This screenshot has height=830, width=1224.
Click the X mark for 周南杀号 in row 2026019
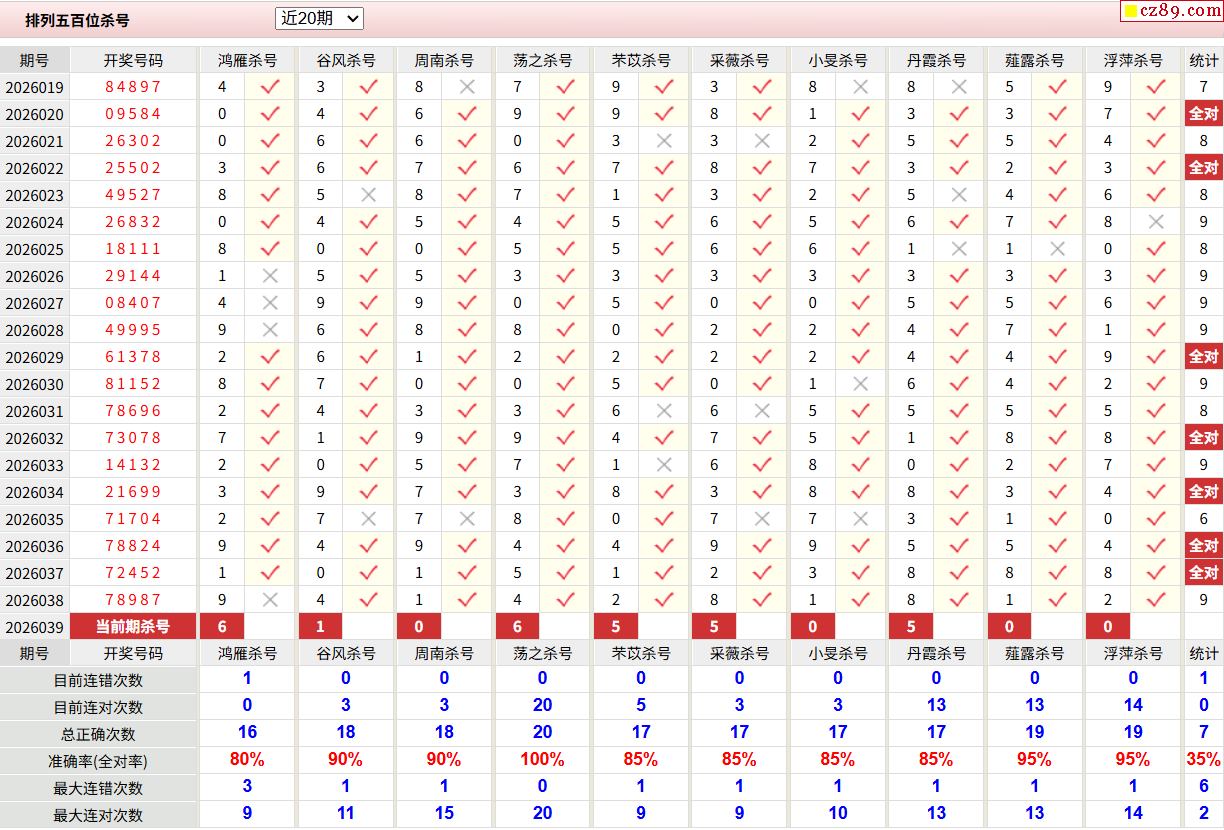[467, 87]
